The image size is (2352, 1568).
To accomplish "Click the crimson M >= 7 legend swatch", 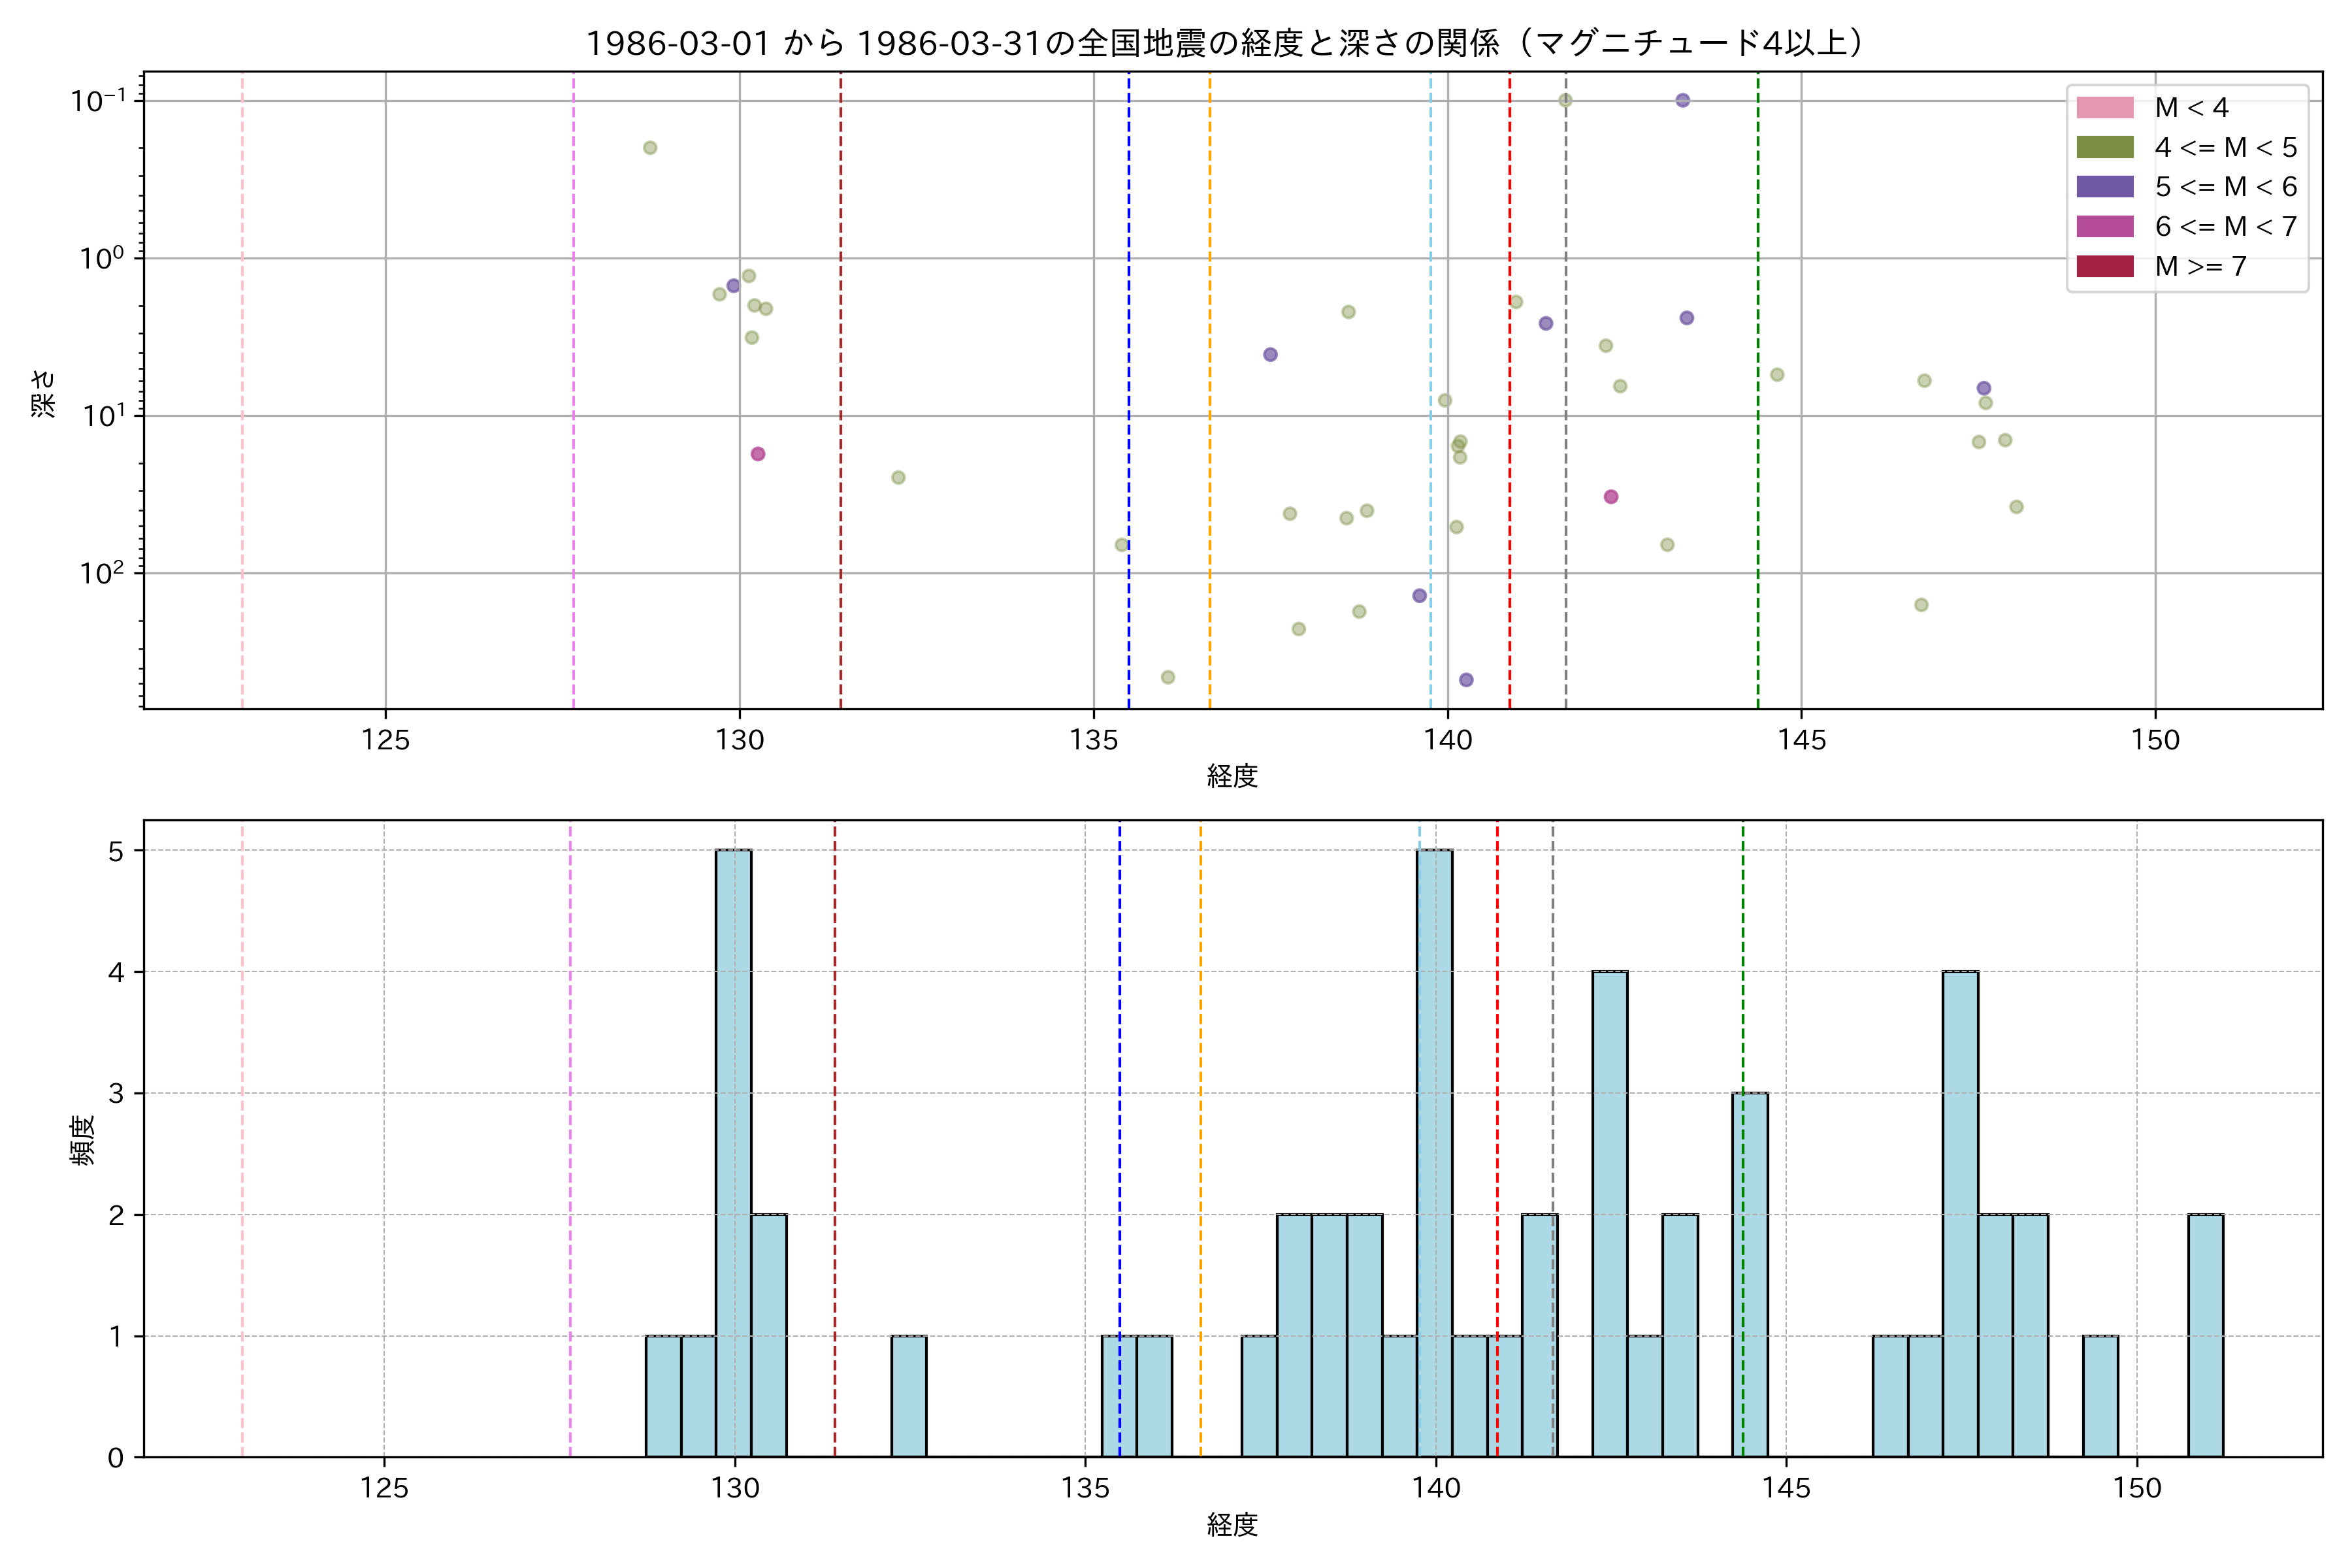I will [x=2104, y=266].
